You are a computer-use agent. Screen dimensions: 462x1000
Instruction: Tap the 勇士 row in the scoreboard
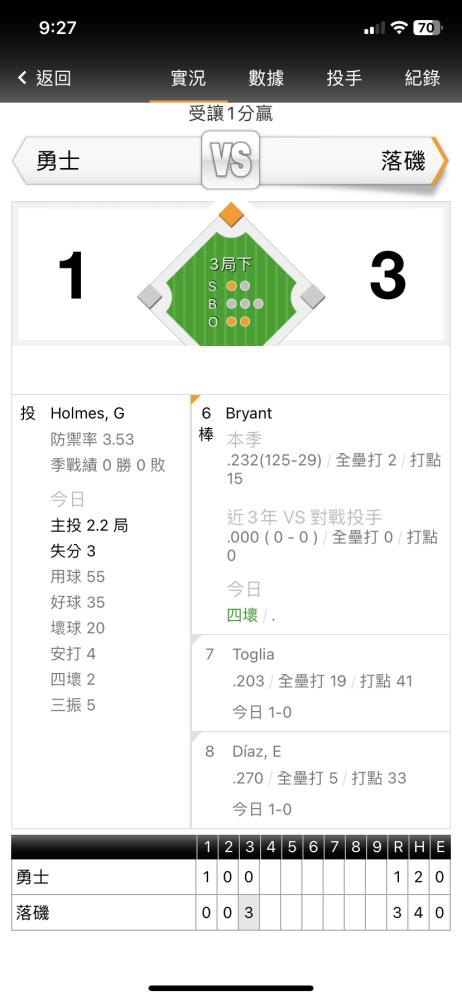(231, 878)
